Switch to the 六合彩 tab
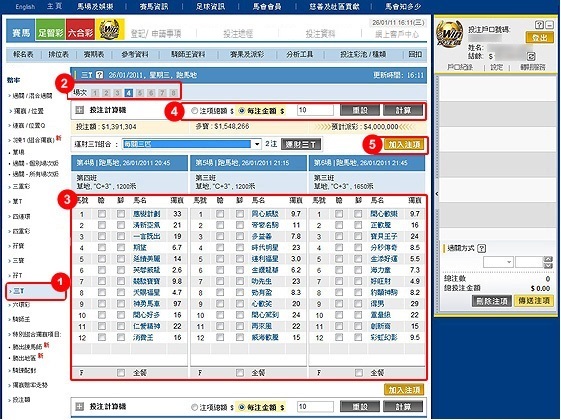The image size is (561, 420). [81, 33]
